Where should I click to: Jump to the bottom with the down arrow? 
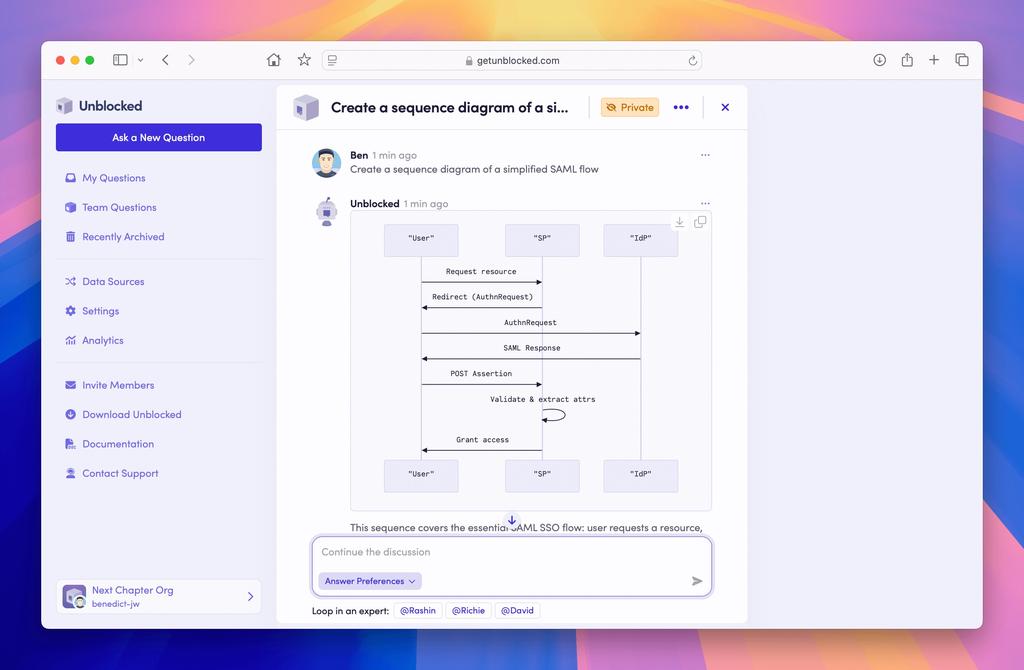tap(512, 520)
